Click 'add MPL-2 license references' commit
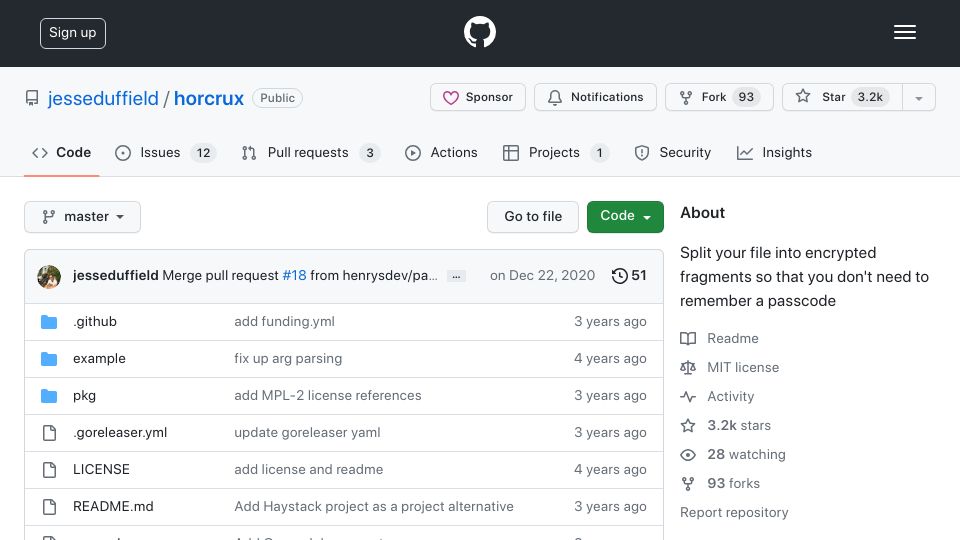 tap(328, 396)
